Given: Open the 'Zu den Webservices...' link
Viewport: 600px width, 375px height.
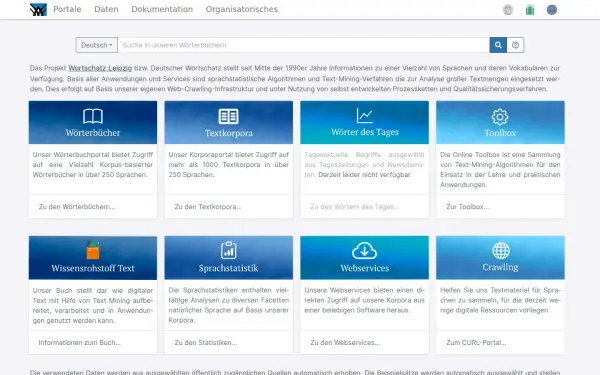Looking at the screenshot, I should 345,342.
